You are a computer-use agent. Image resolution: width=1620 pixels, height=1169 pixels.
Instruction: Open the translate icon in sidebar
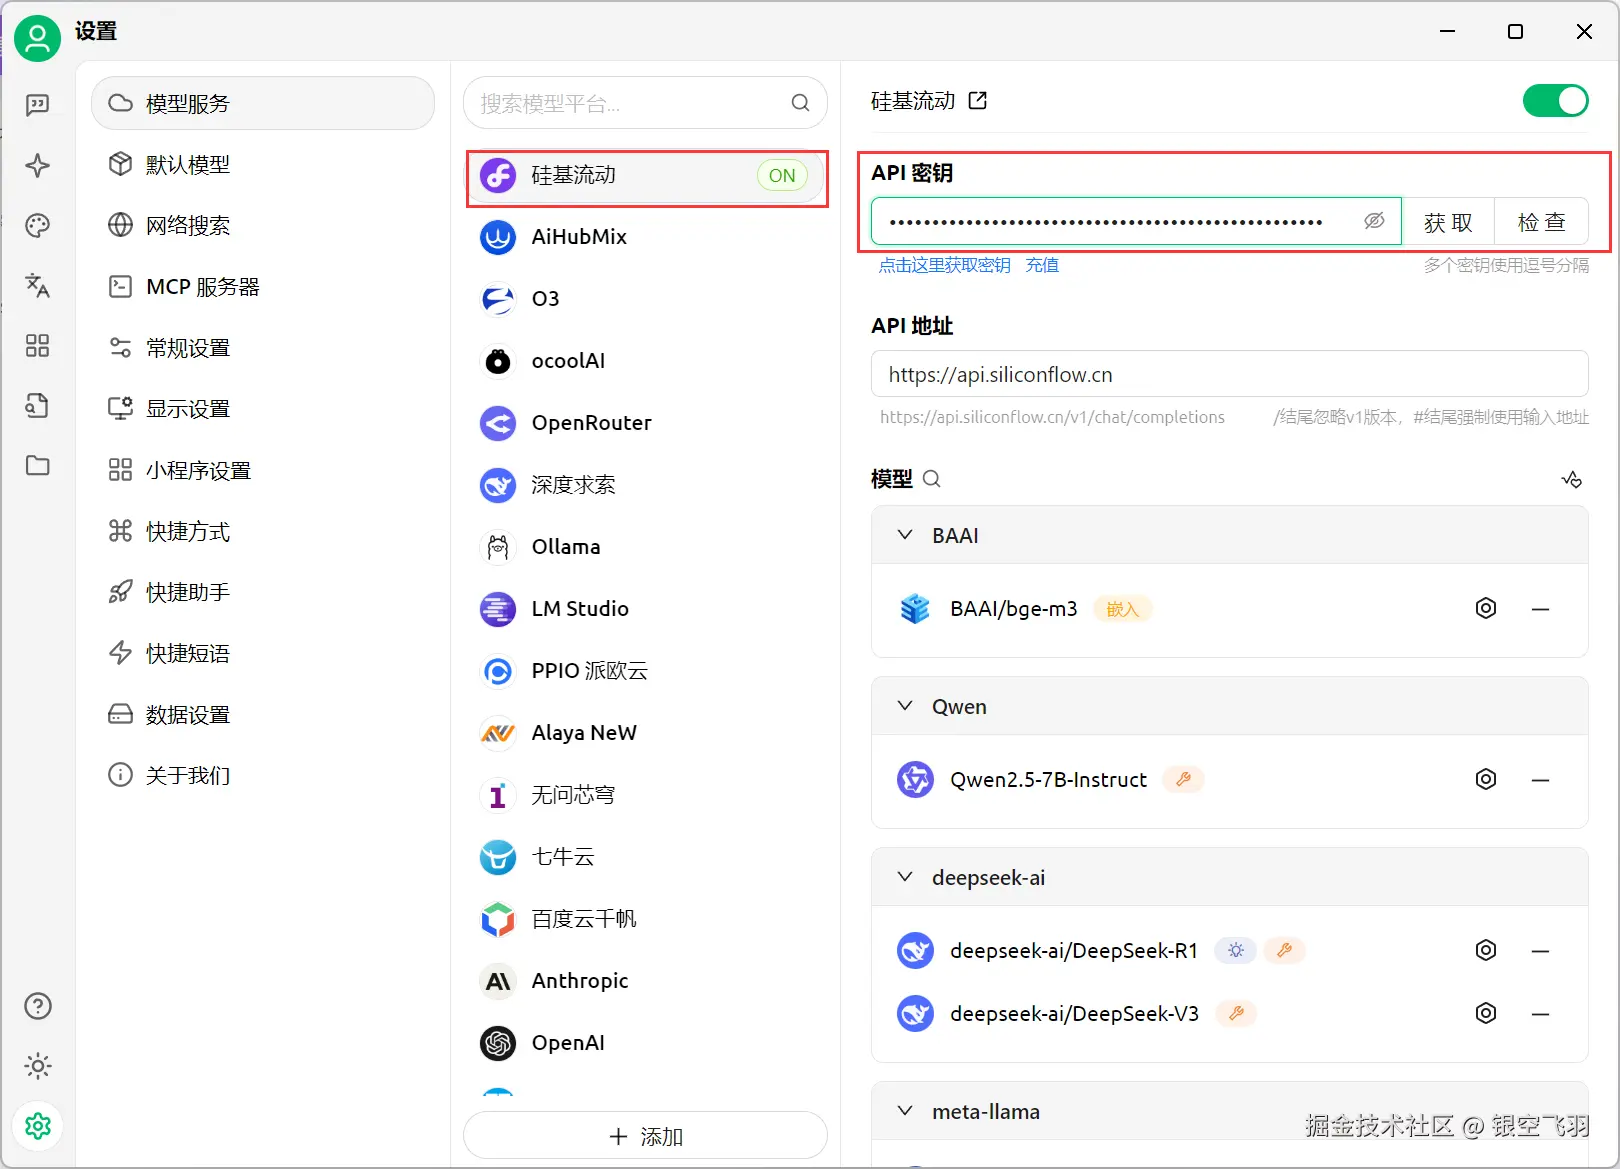[38, 286]
